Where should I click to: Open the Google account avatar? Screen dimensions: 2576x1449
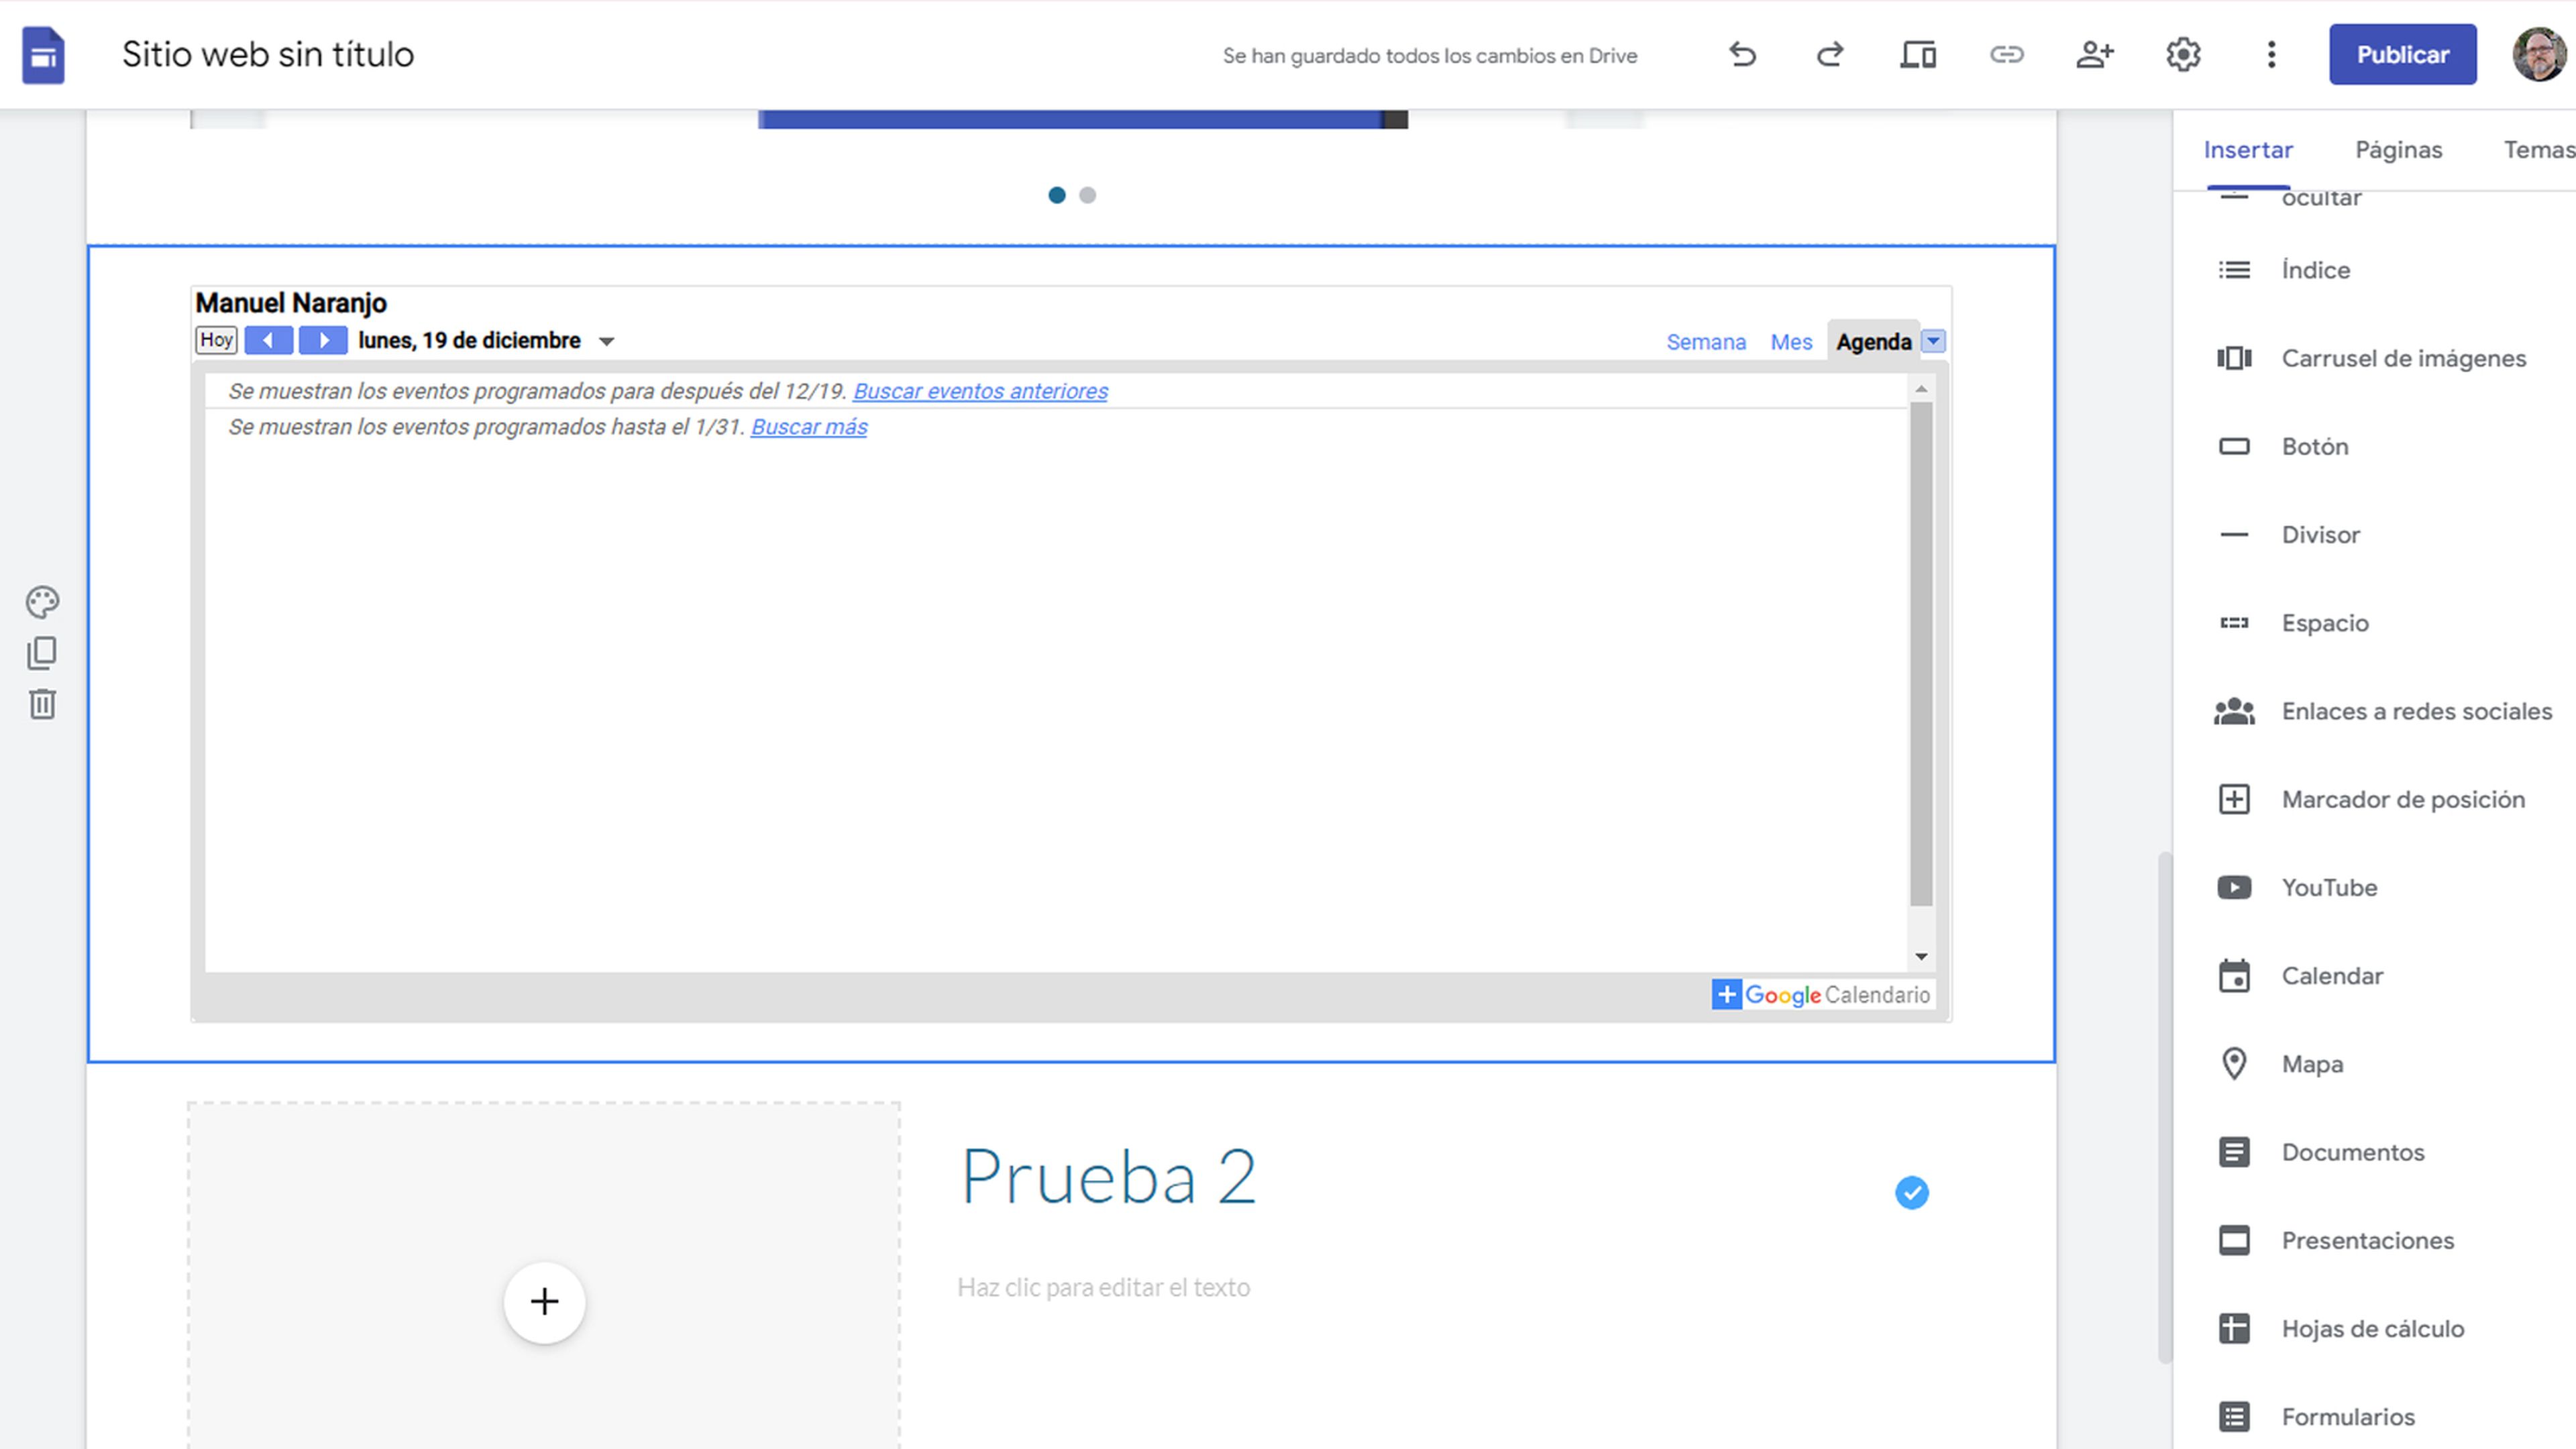pos(2539,54)
